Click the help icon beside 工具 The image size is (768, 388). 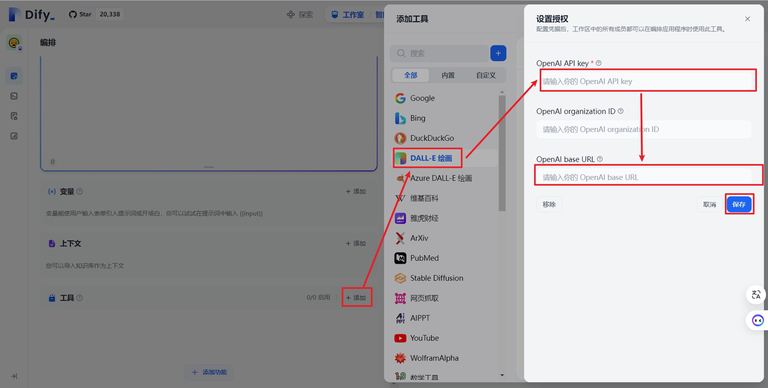(x=79, y=298)
